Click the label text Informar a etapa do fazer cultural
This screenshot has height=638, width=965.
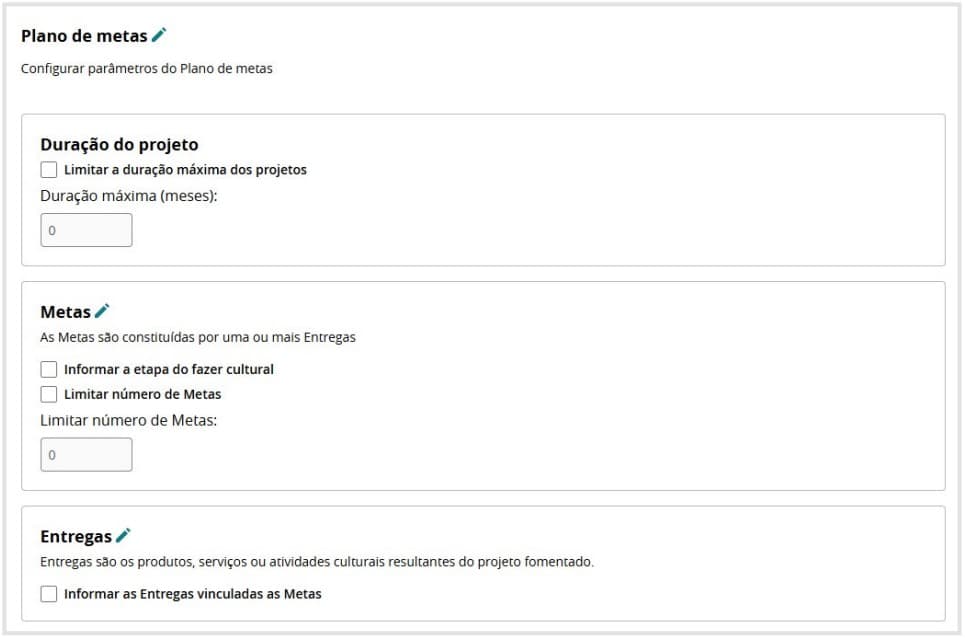tap(168, 369)
